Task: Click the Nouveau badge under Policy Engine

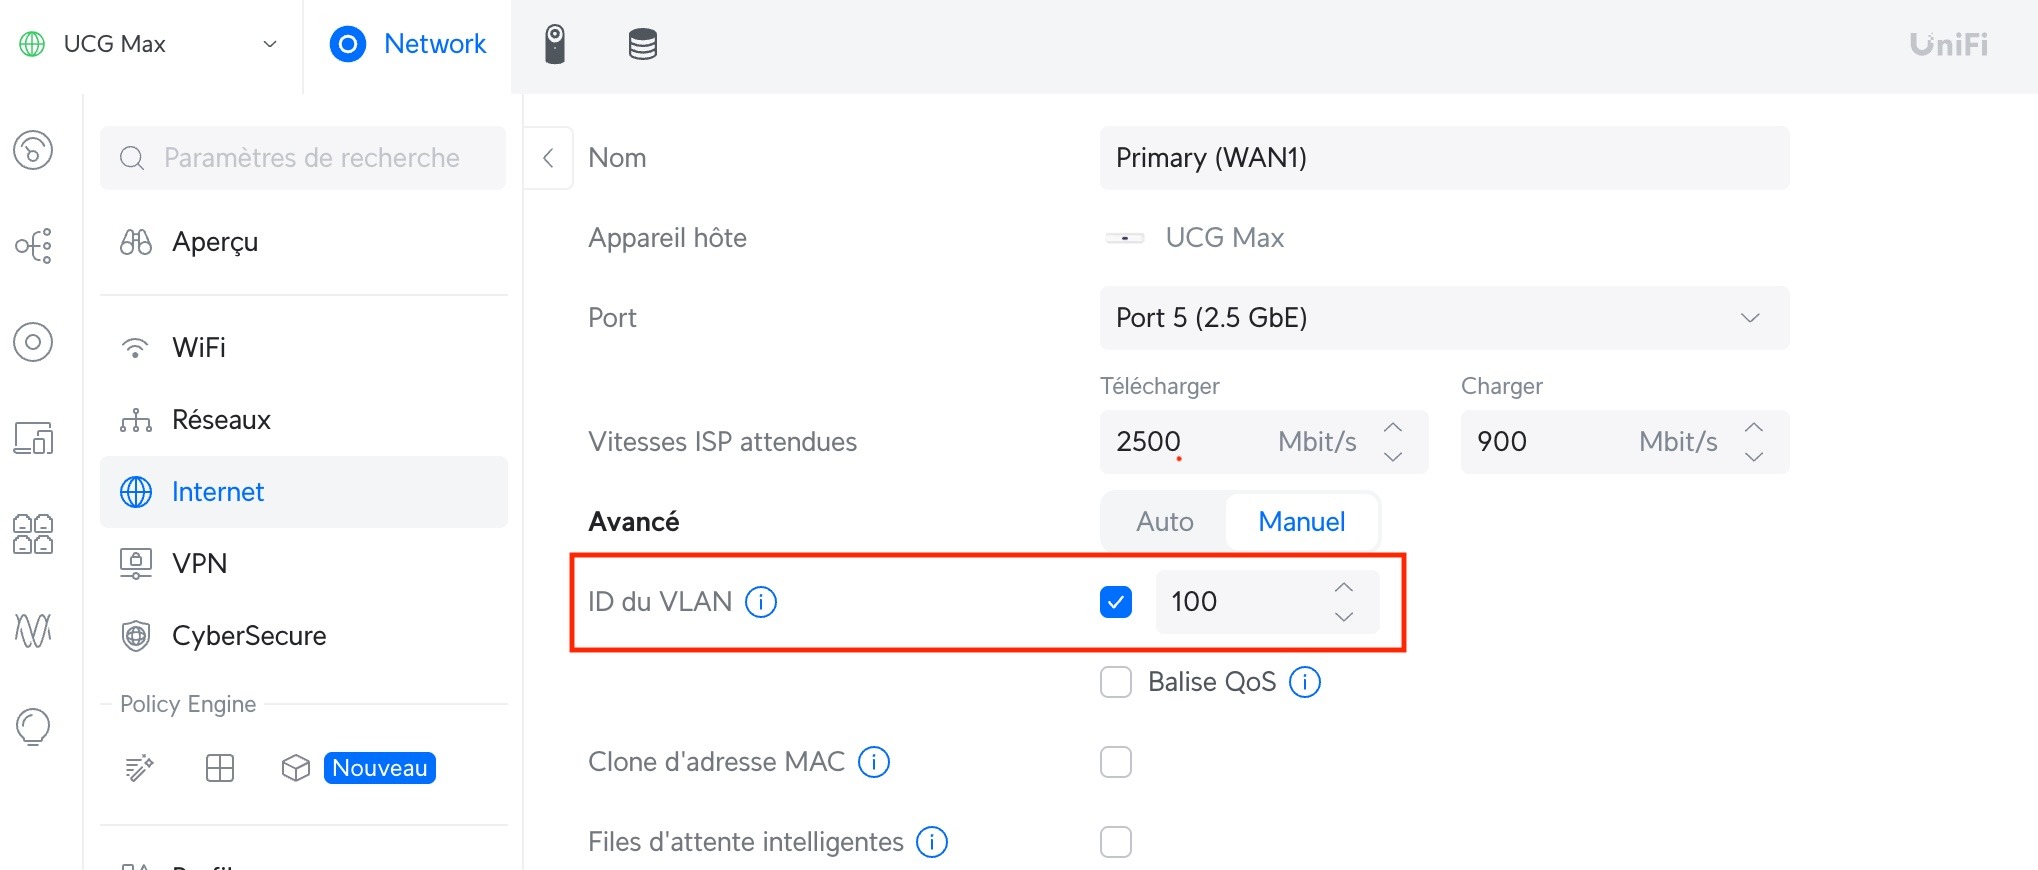Action: [380, 768]
